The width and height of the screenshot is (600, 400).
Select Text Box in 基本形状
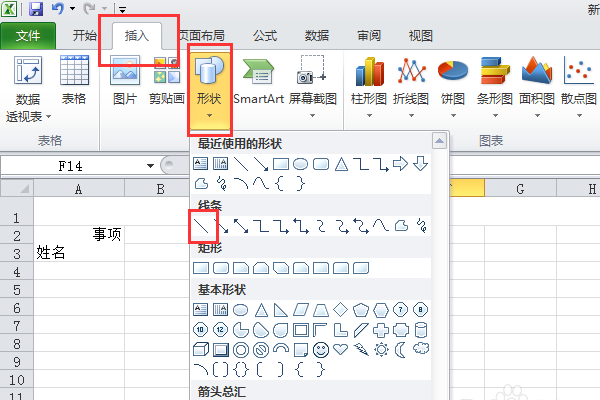[x=201, y=309]
